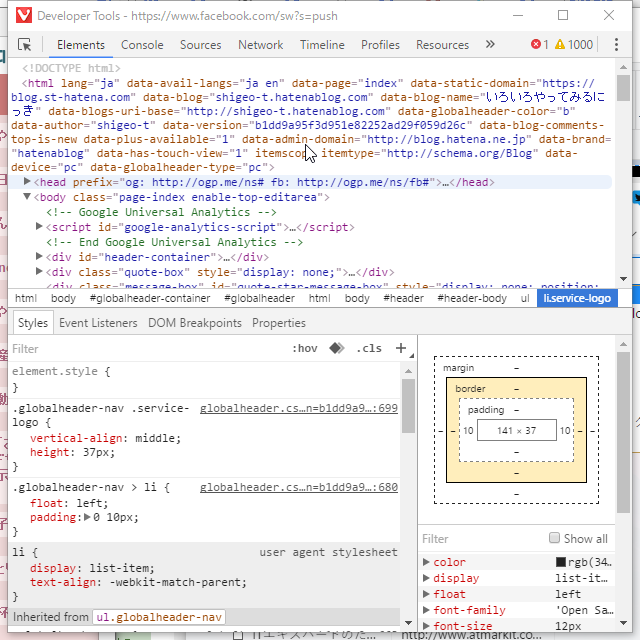
Task: Open the Sources tab
Action: pos(200,44)
